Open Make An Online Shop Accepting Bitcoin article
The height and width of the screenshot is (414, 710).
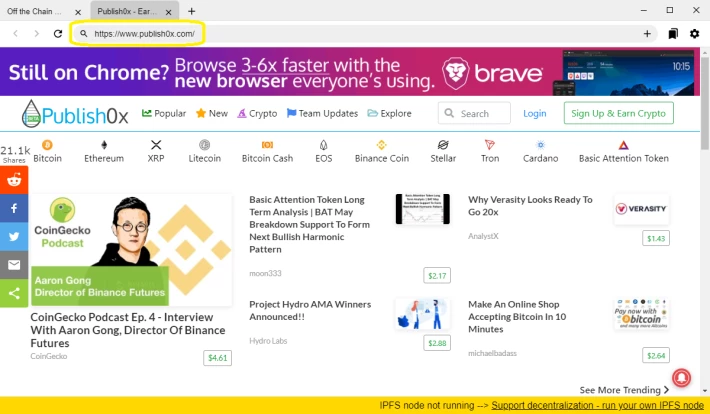click(517, 317)
